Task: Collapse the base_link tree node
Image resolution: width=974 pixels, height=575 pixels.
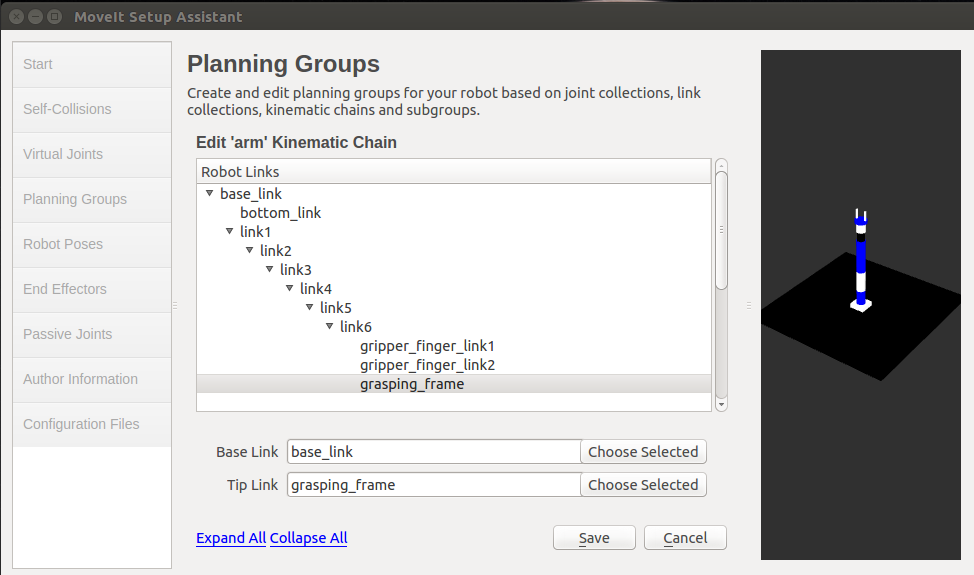Action: [209, 194]
